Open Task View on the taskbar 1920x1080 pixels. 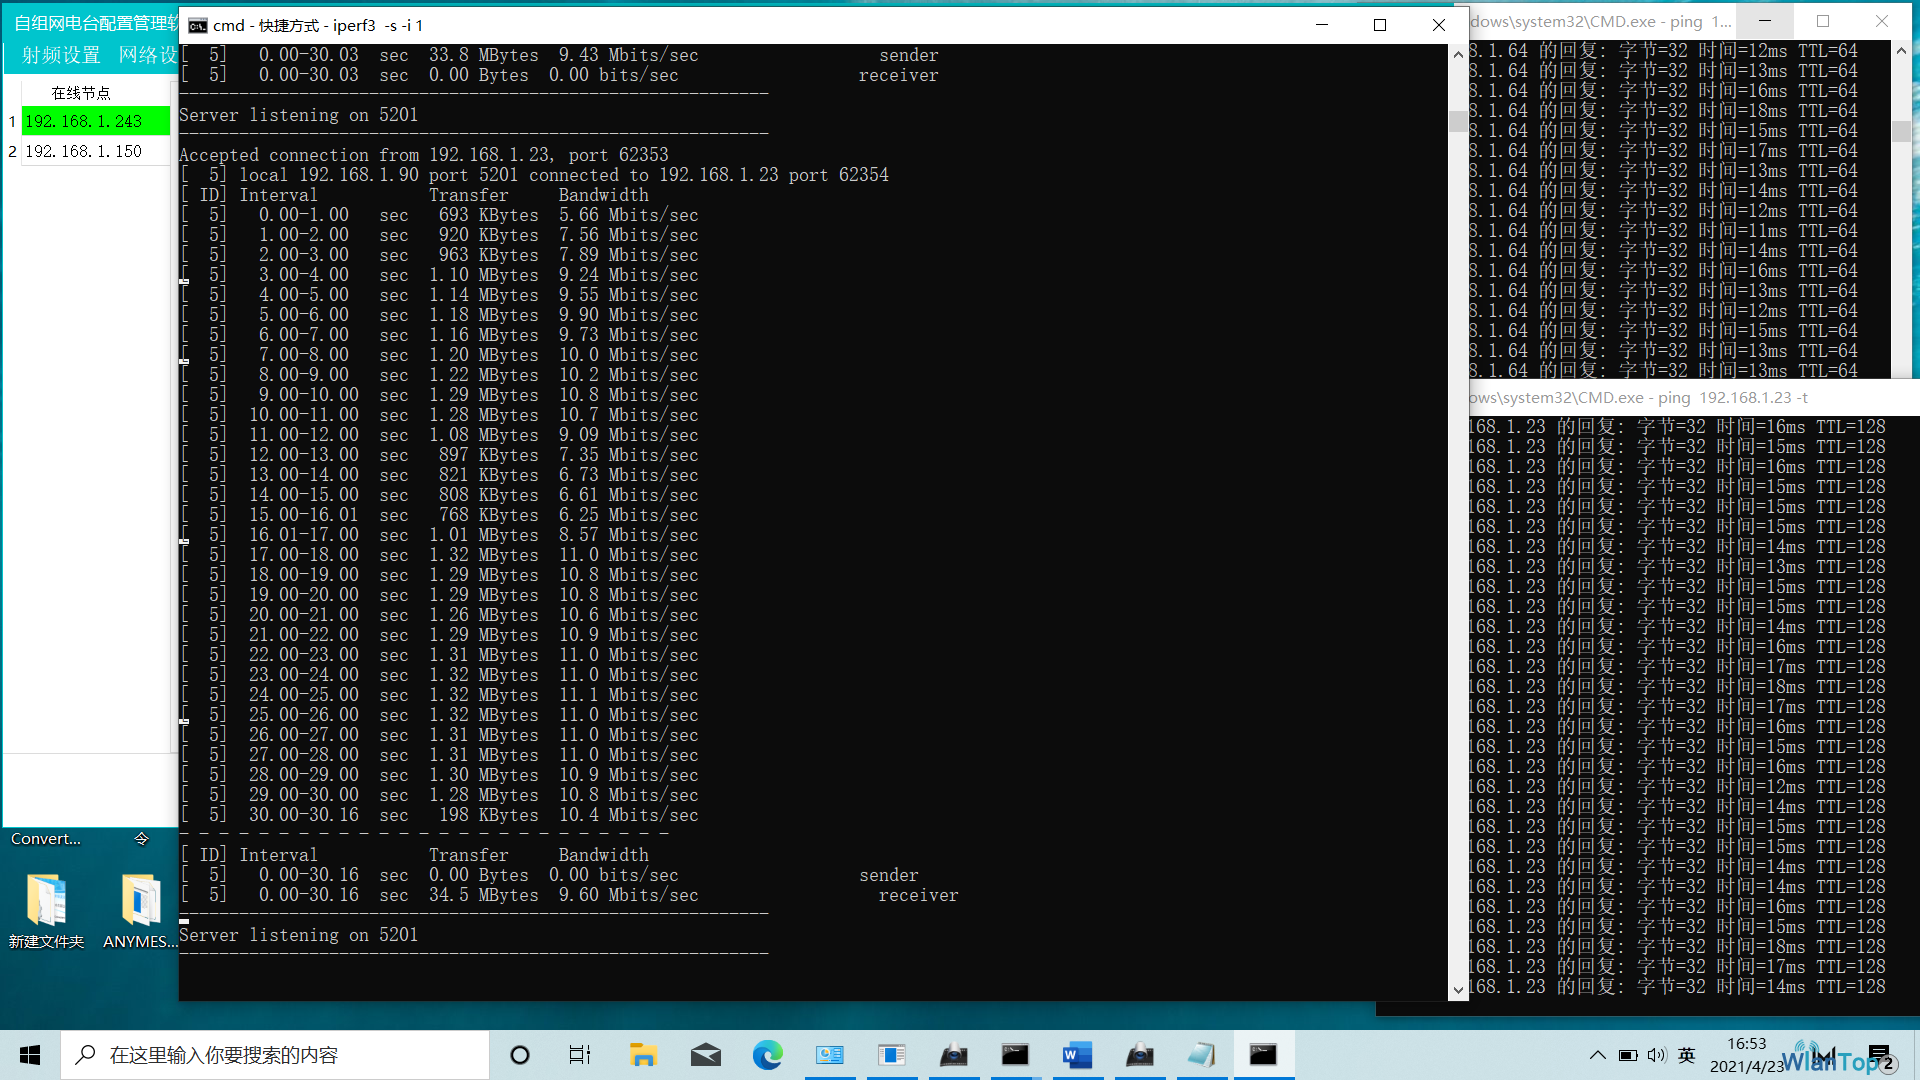[580, 1055]
